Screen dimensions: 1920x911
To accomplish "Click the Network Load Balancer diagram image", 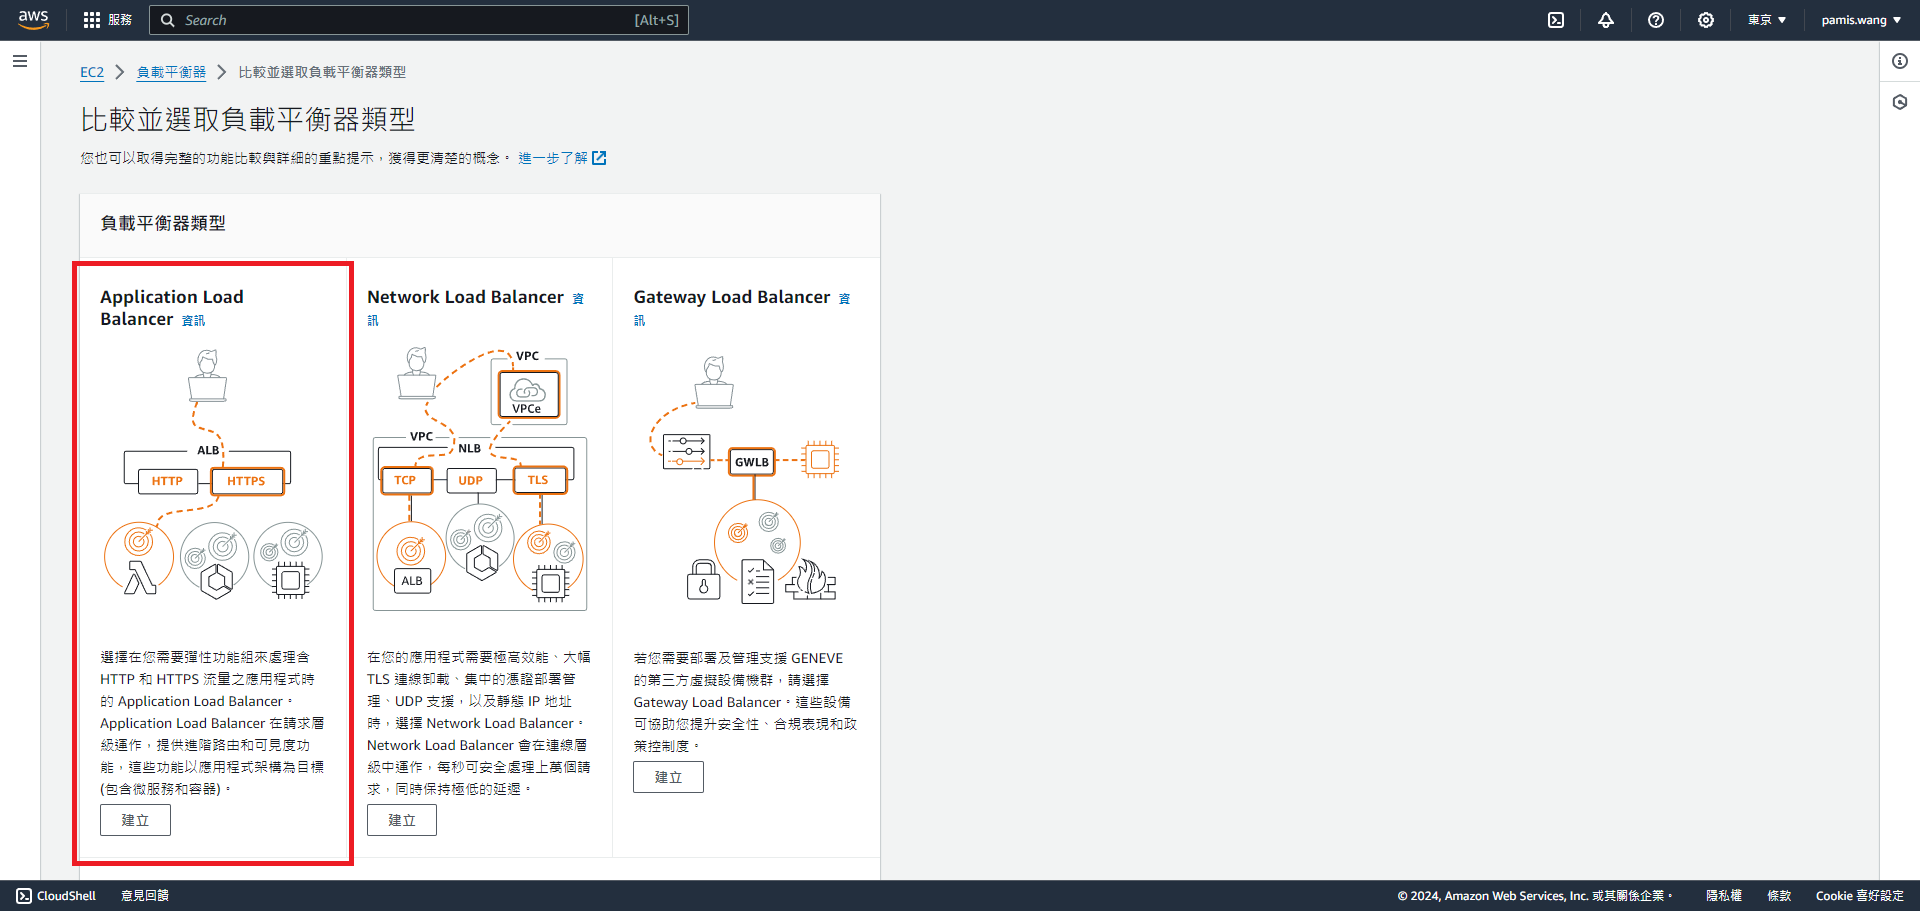I will [479, 479].
